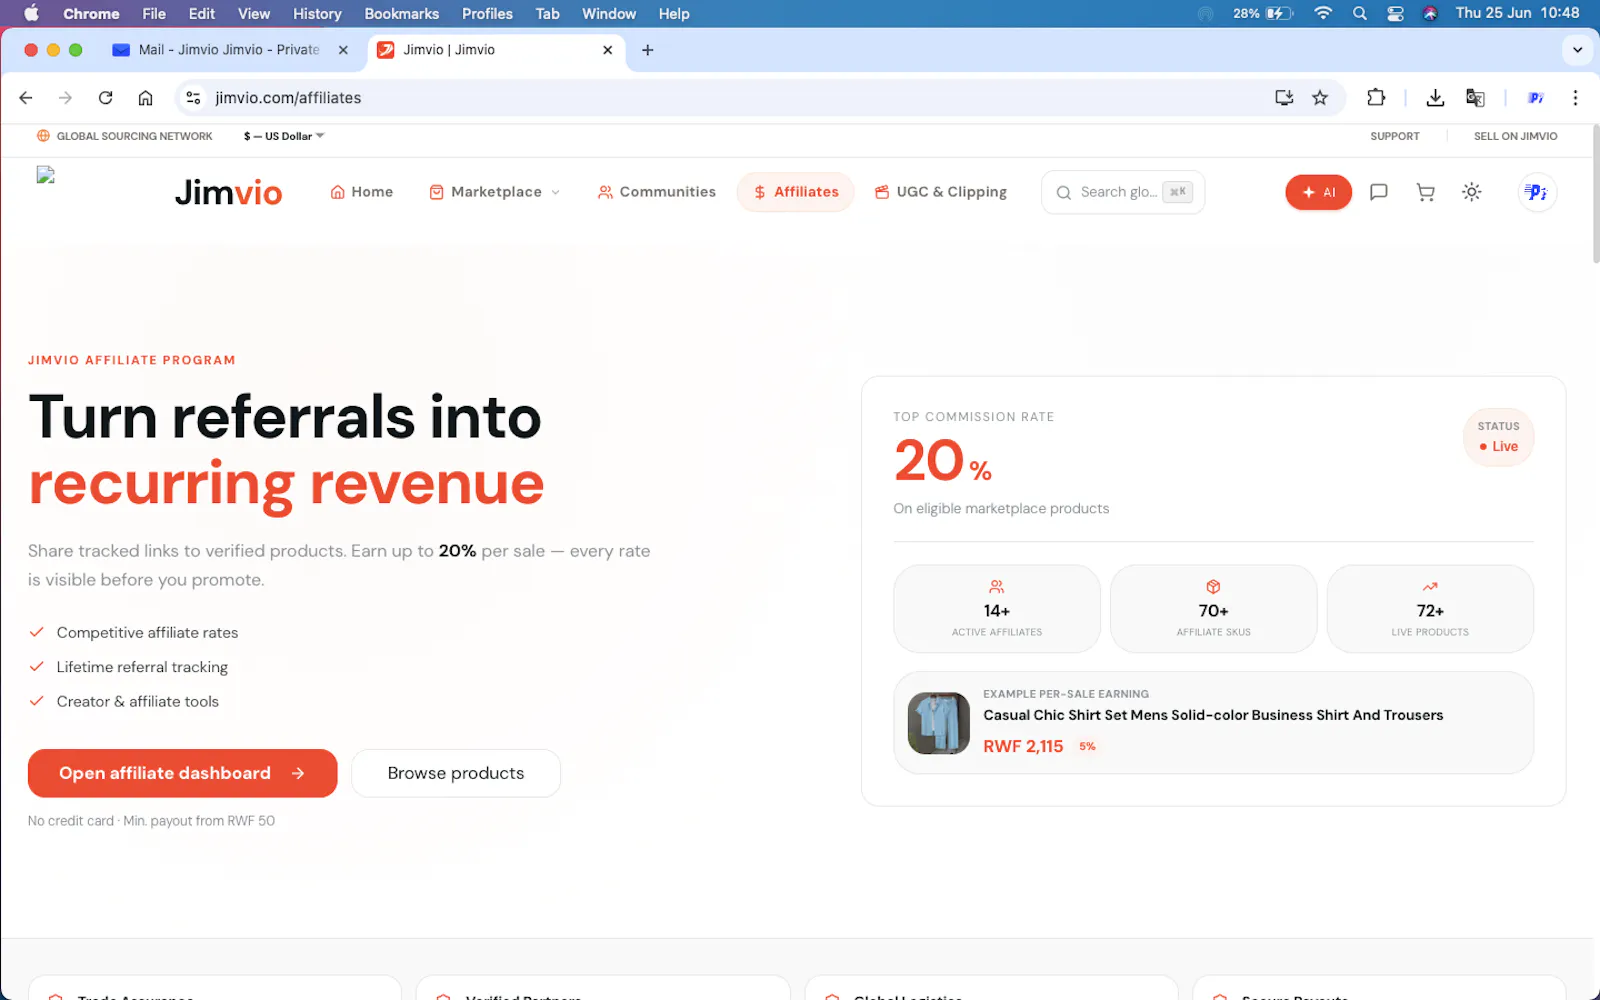Image resolution: width=1600 pixels, height=1000 pixels.
Task: Open the Communities nav item
Action: 657,192
